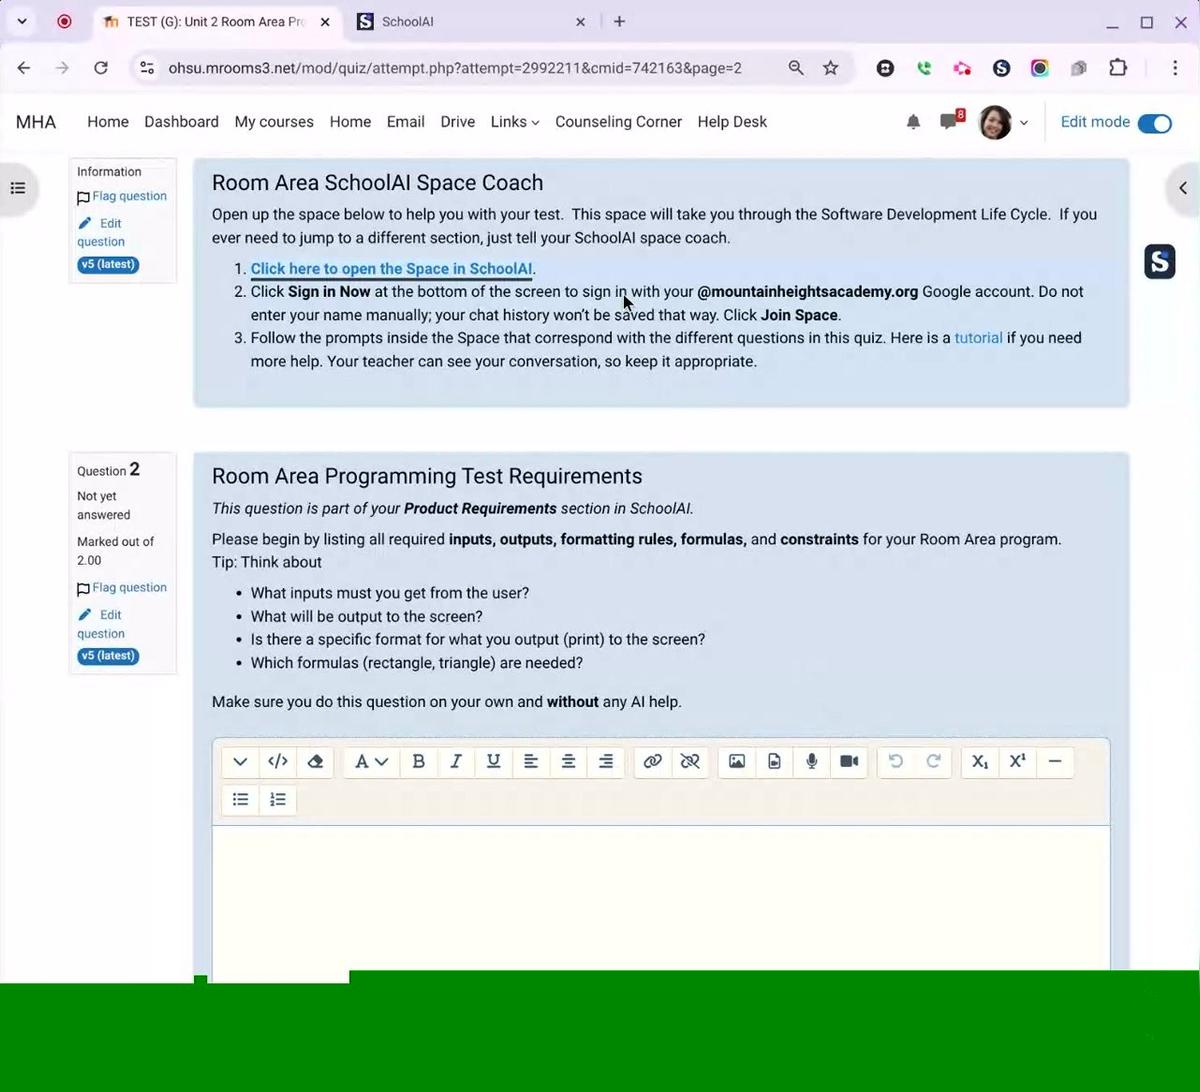The height and width of the screenshot is (1092, 1200).
Task: Click the underline formatting icon
Action: 493,762
